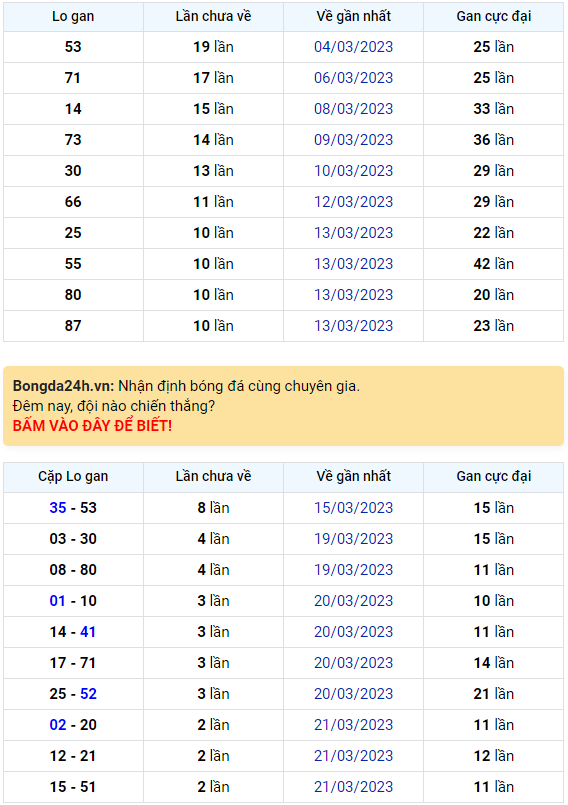Viewport: 568px width, 805px height.
Task: Open the 08/03/2023 date link
Action: pyautogui.click(x=353, y=109)
